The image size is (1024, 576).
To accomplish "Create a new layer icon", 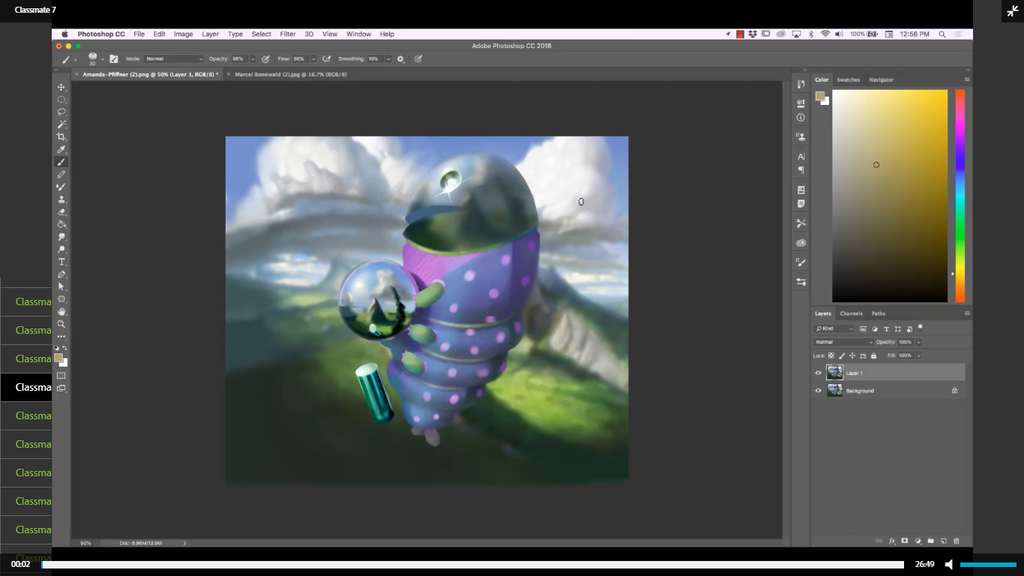I will point(944,541).
